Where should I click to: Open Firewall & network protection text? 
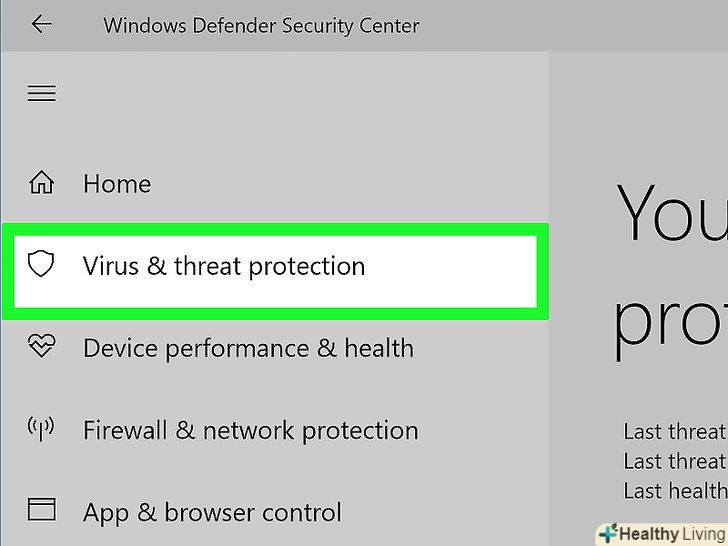[x=250, y=431]
